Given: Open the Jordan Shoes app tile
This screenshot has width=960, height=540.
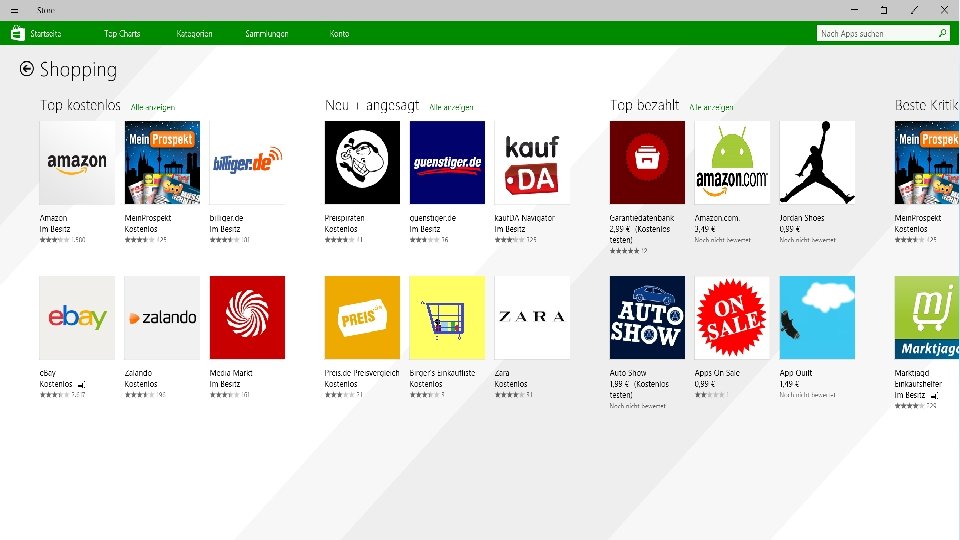Looking at the screenshot, I should [817, 162].
